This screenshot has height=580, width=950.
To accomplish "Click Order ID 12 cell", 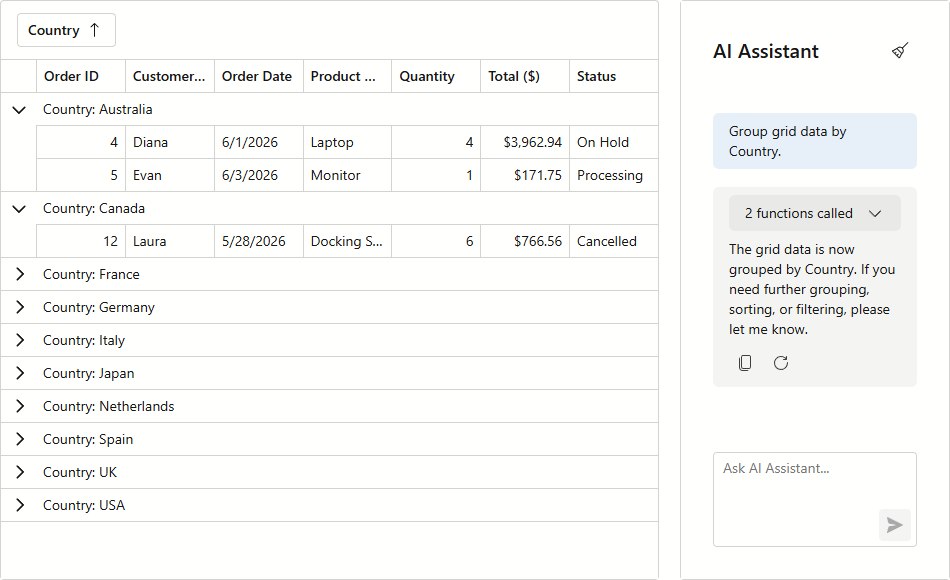I will [x=81, y=241].
